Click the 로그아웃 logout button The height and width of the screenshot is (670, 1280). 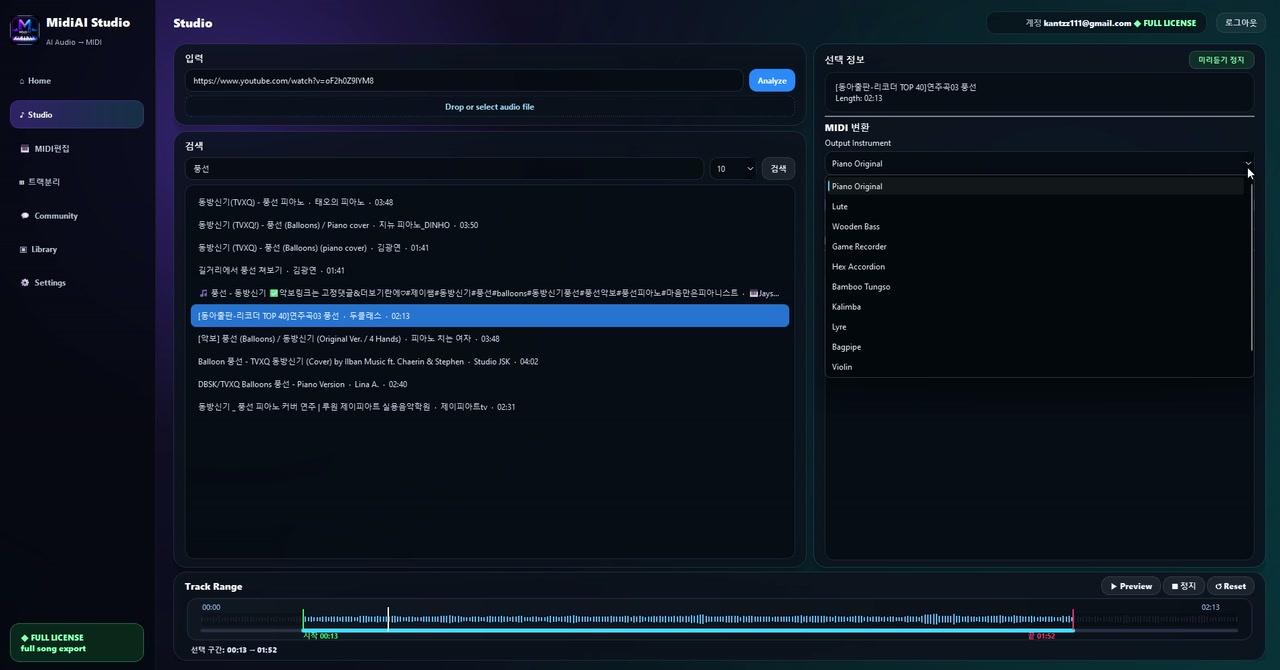coord(1241,22)
